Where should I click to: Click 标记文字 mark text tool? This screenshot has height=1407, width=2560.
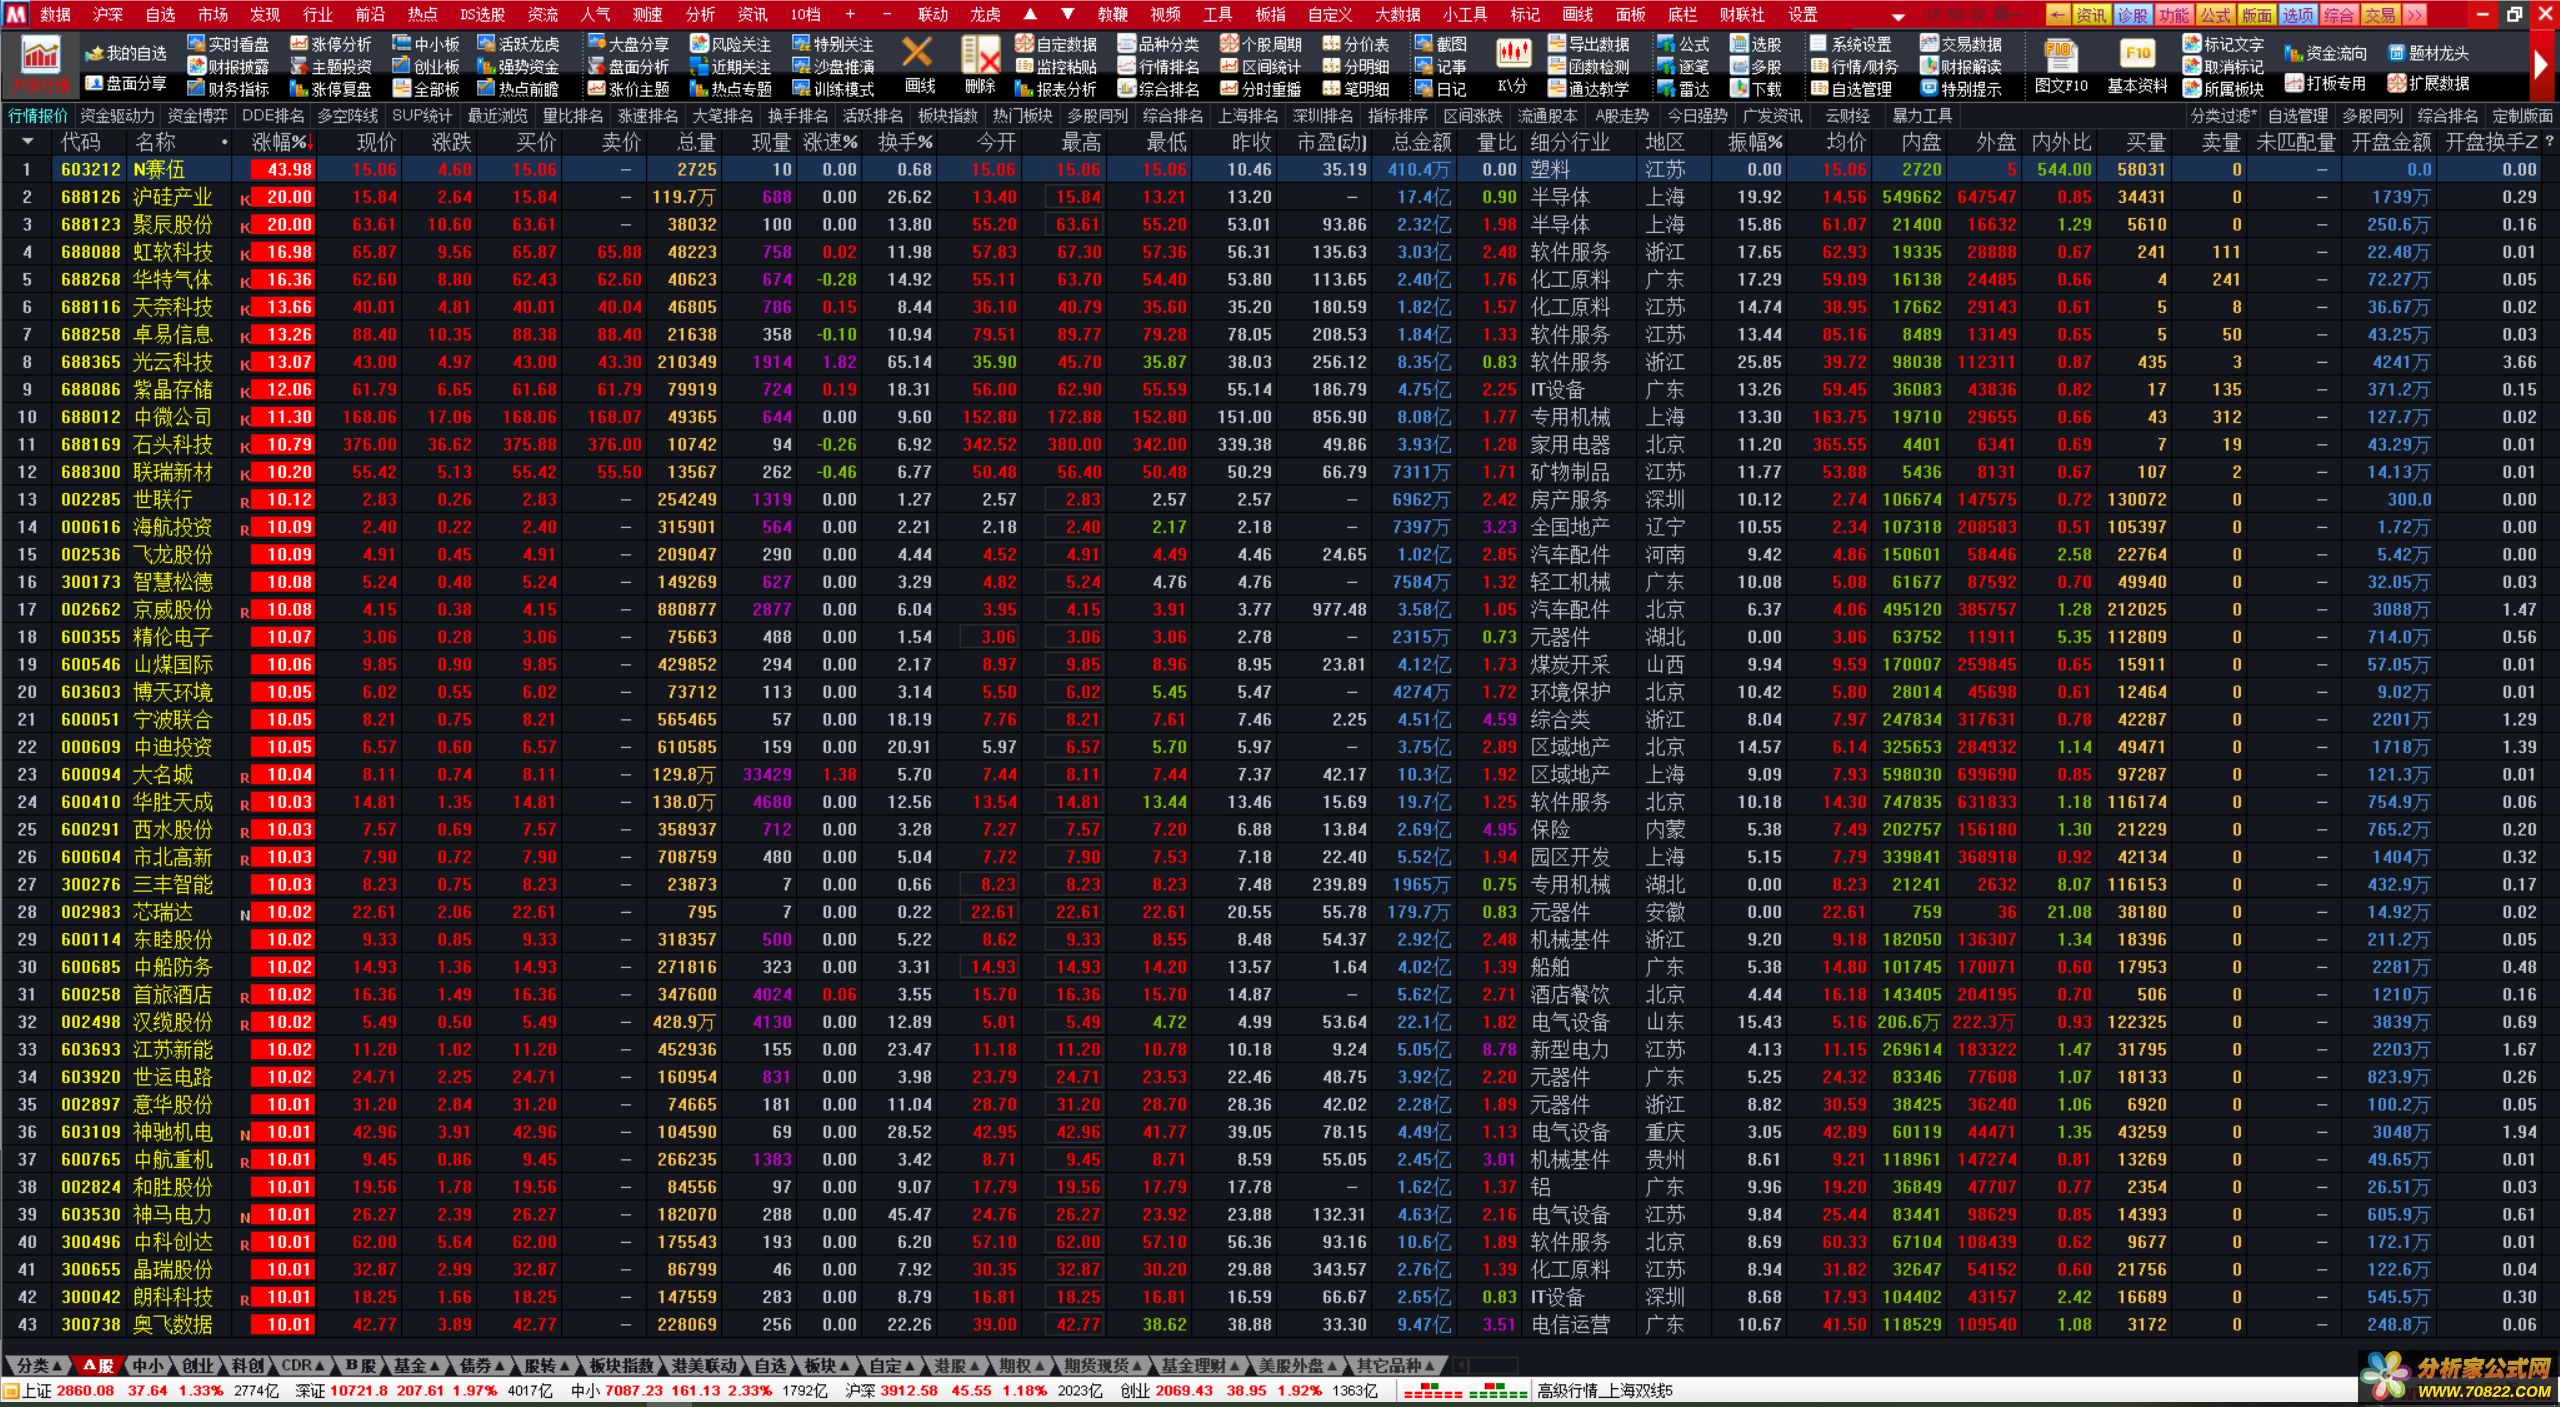point(2223,44)
